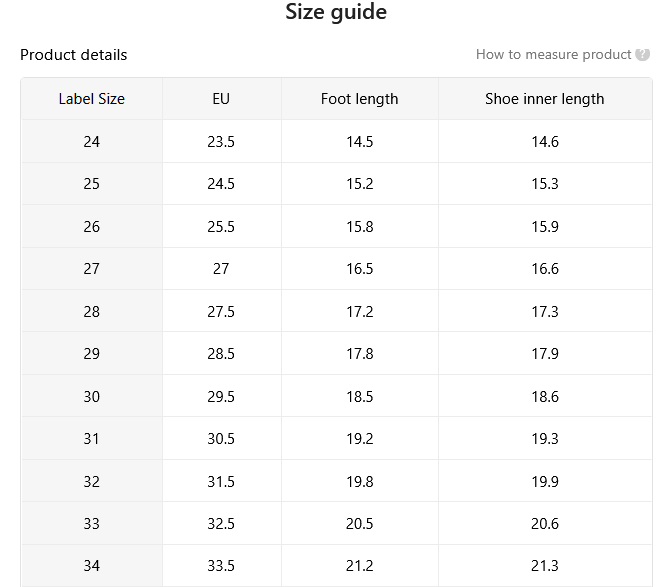Select the EU column header
Screen dimensions: 668x587
click(x=221, y=99)
